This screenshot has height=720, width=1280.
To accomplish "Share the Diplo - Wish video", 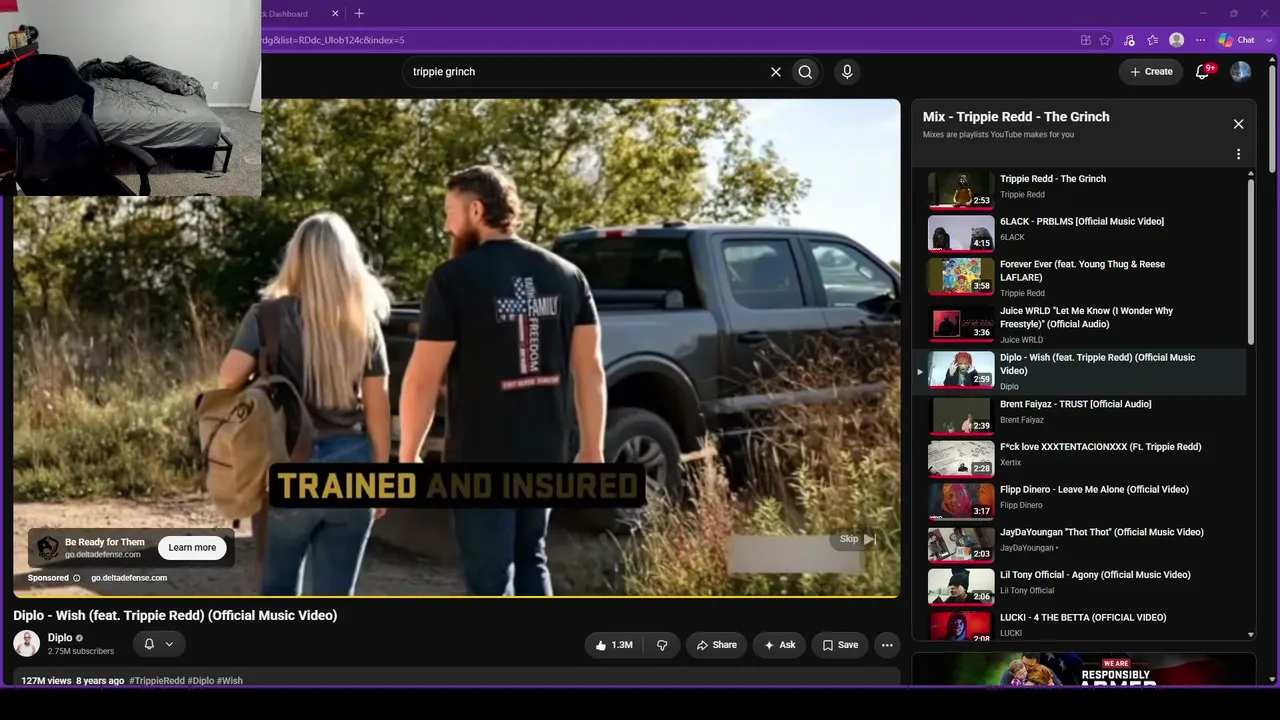I will click(716, 645).
